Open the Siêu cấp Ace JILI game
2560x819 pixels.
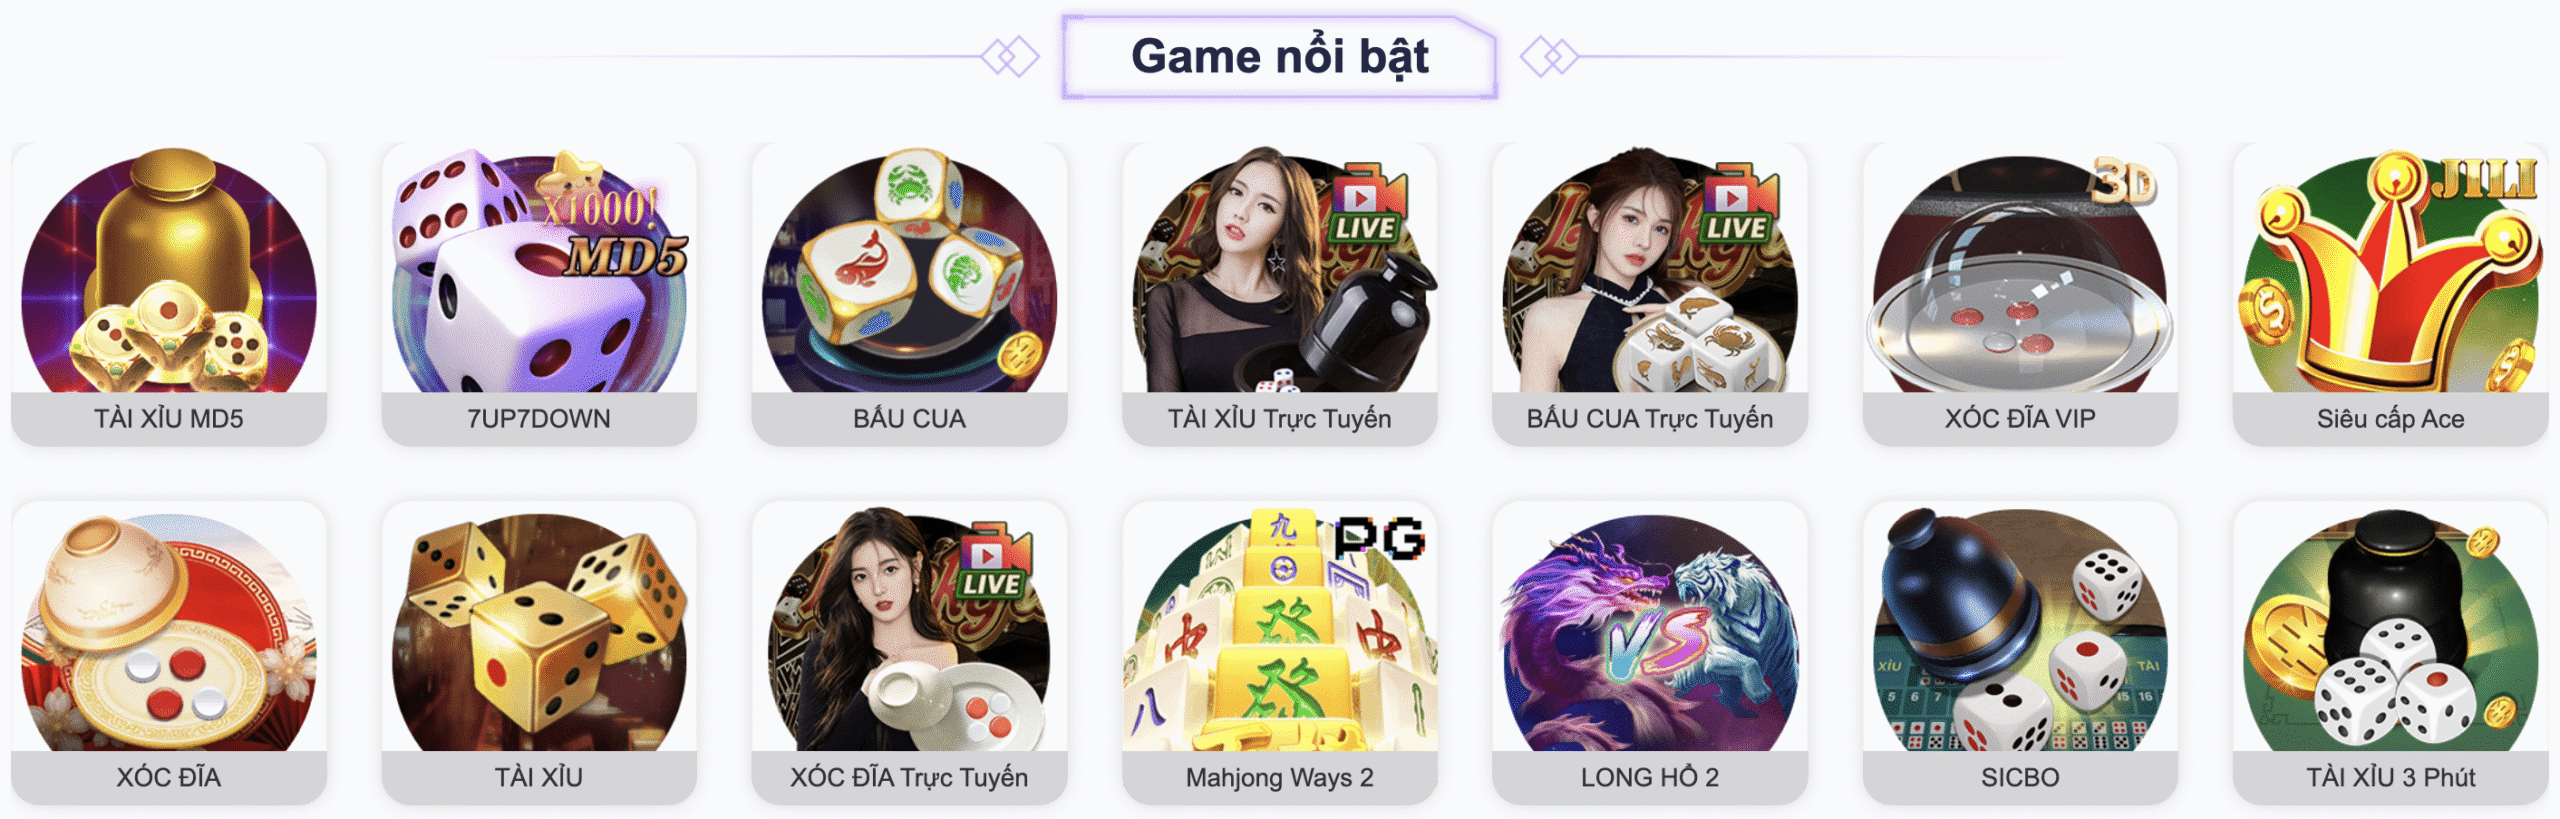tap(2390, 270)
